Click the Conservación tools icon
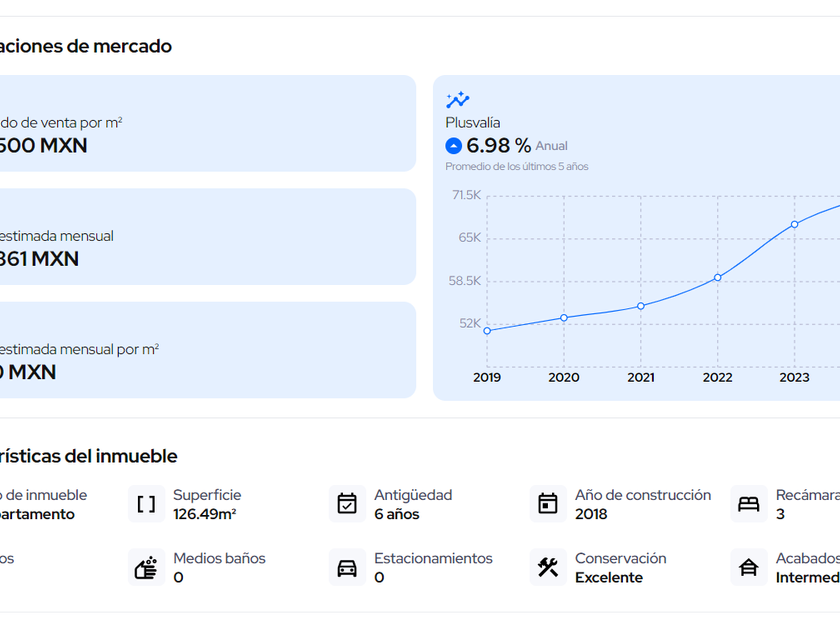The width and height of the screenshot is (840, 630). [x=548, y=568]
